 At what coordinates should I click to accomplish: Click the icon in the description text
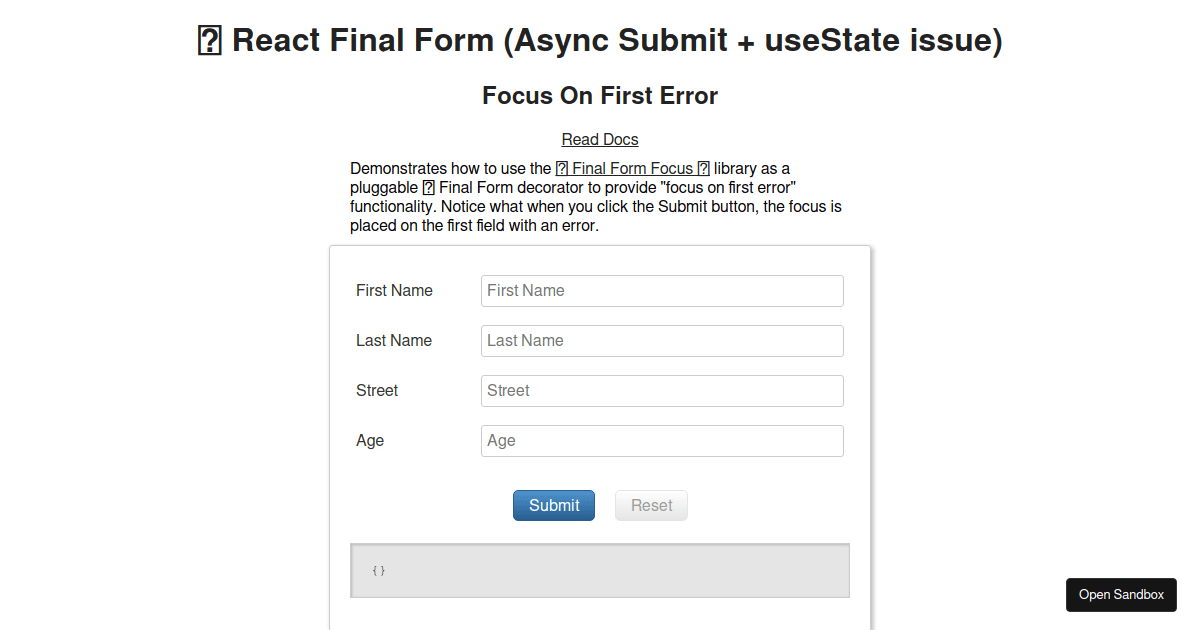[x=429, y=187]
